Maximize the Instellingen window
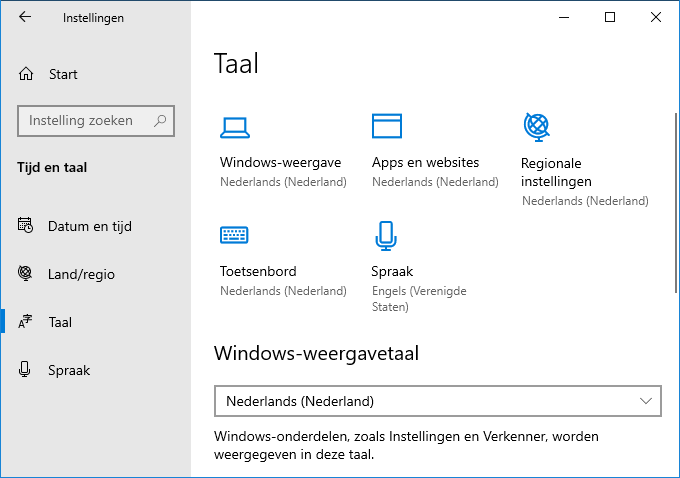Viewport: 680px width, 478px height. (610, 17)
